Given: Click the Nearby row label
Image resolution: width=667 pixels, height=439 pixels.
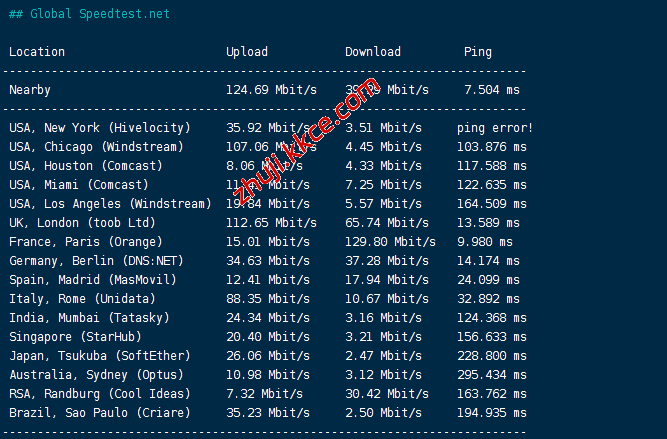Looking at the screenshot, I should pos(30,90).
